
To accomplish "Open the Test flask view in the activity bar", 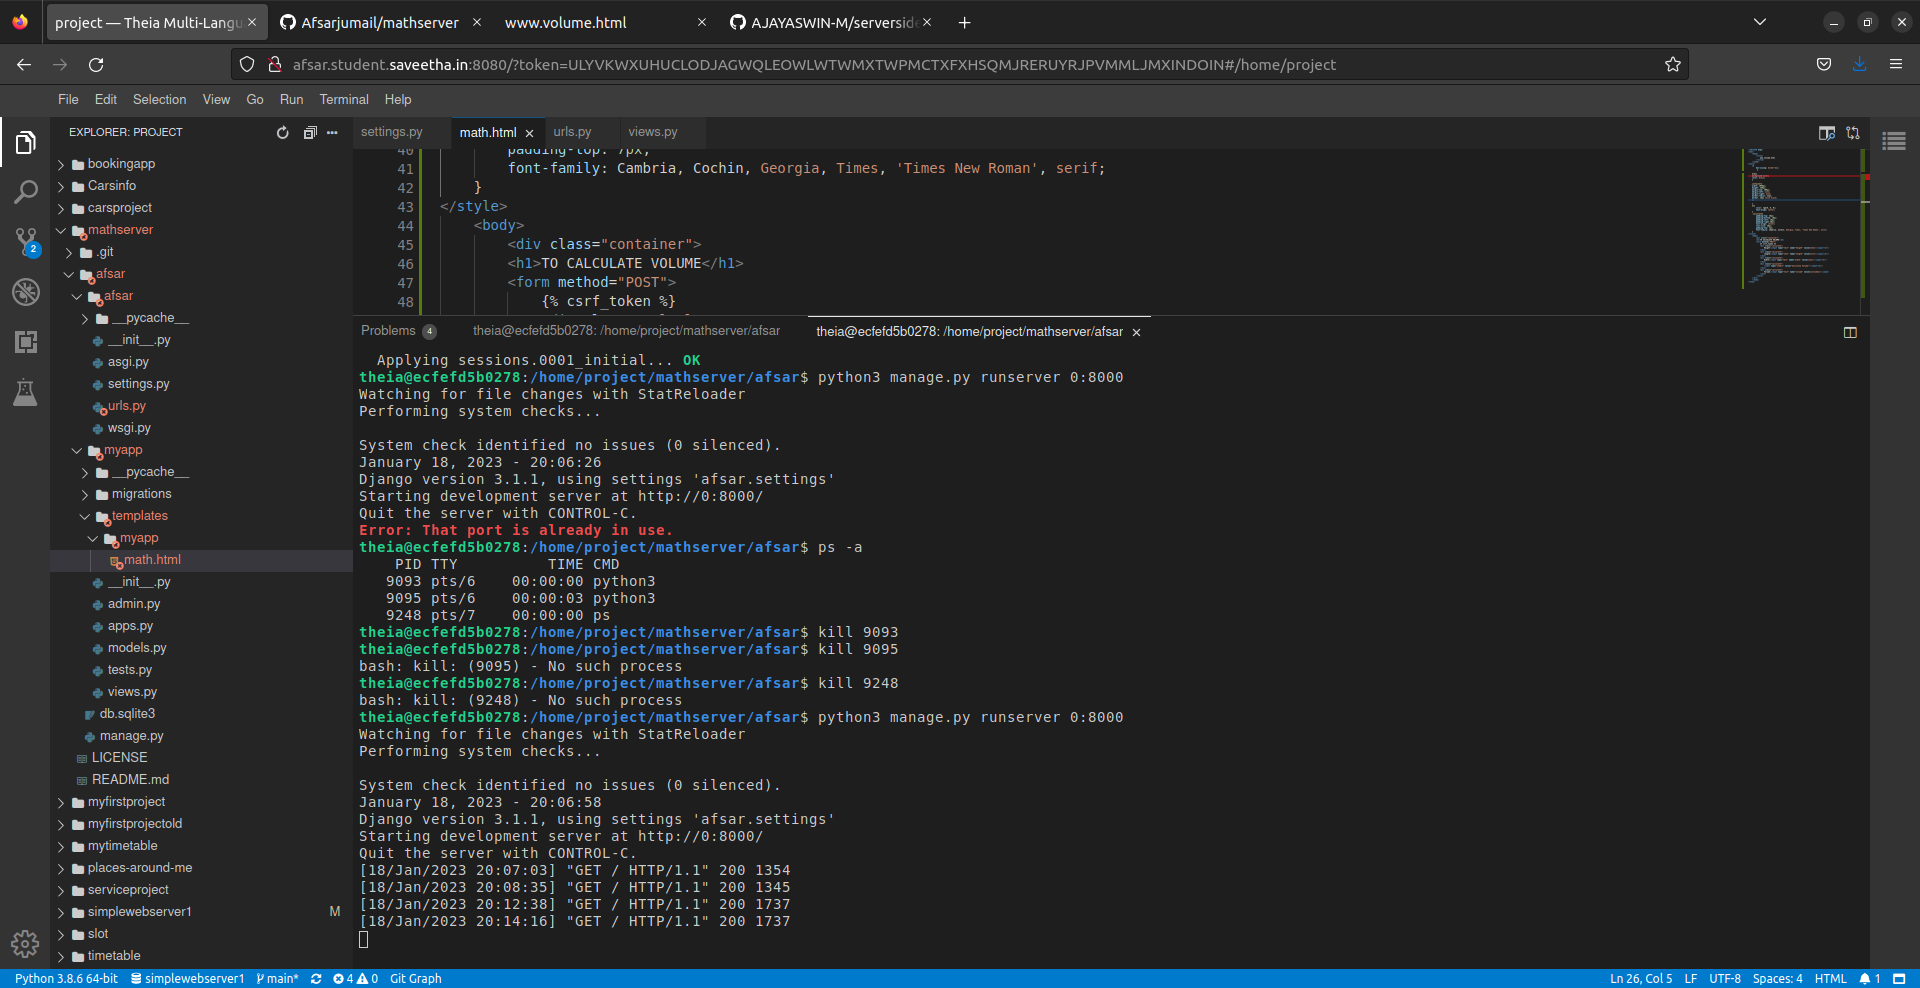I will click(25, 392).
